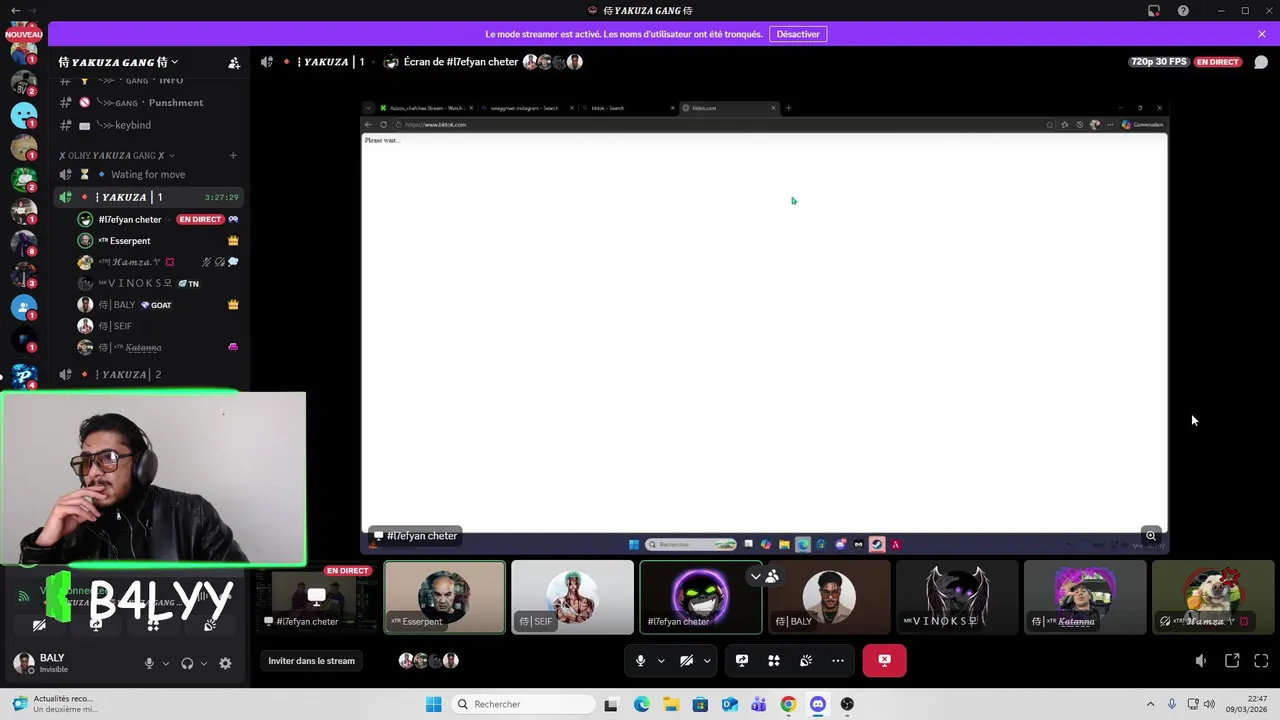Click member Esserpent in voice channel list
1280x720 pixels.
(x=158, y=241)
